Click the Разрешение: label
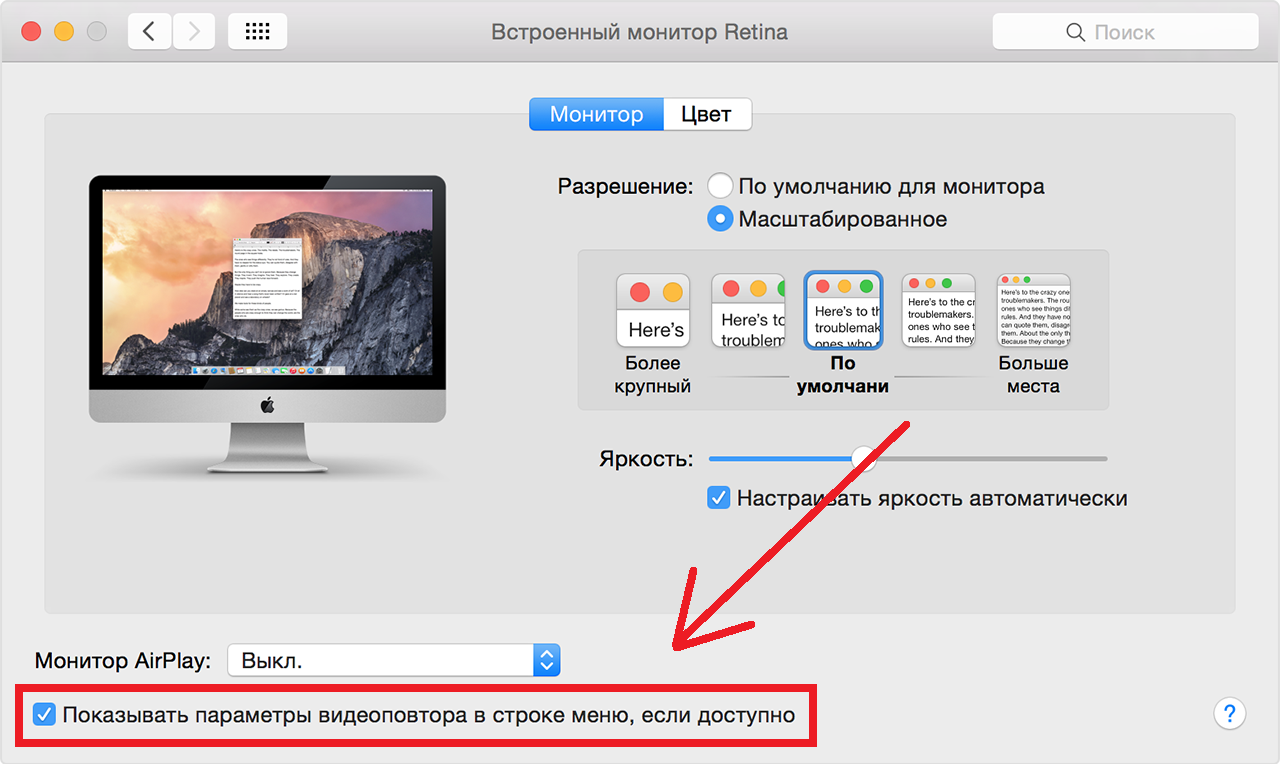The height and width of the screenshot is (764, 1280). click(x=625, y=187)
